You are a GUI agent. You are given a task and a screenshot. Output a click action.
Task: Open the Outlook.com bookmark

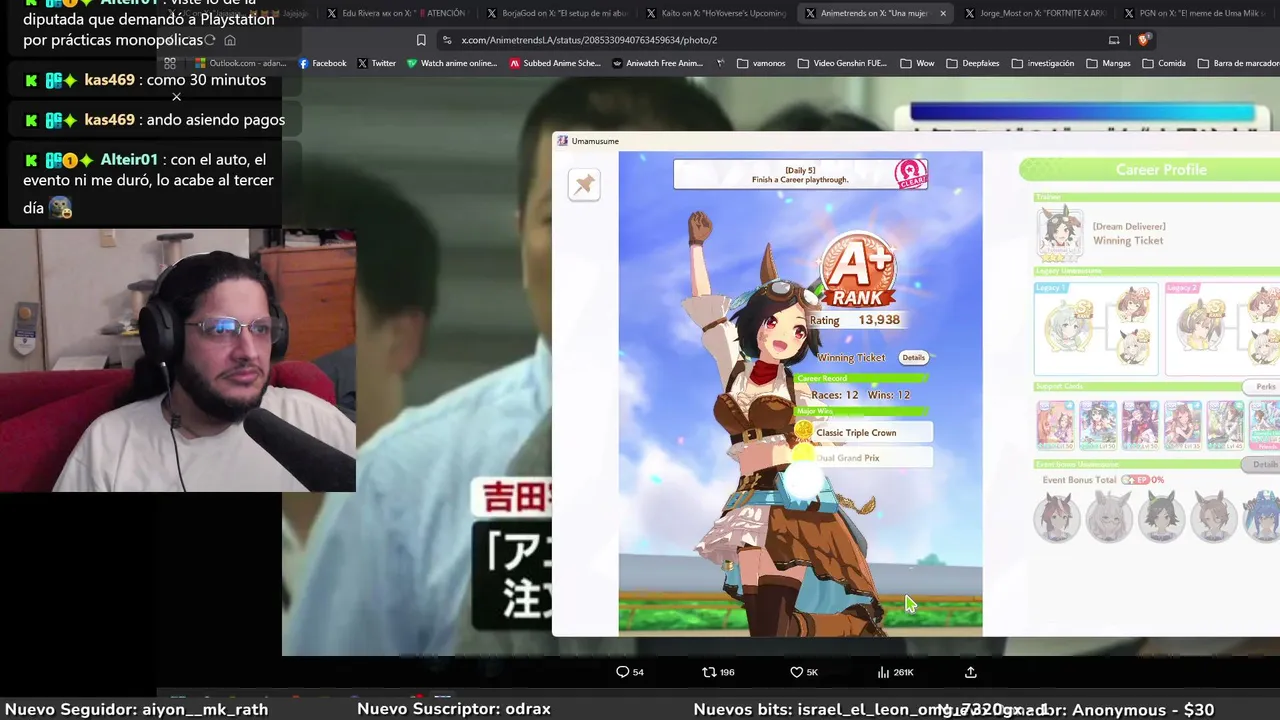tap(241, 63)
